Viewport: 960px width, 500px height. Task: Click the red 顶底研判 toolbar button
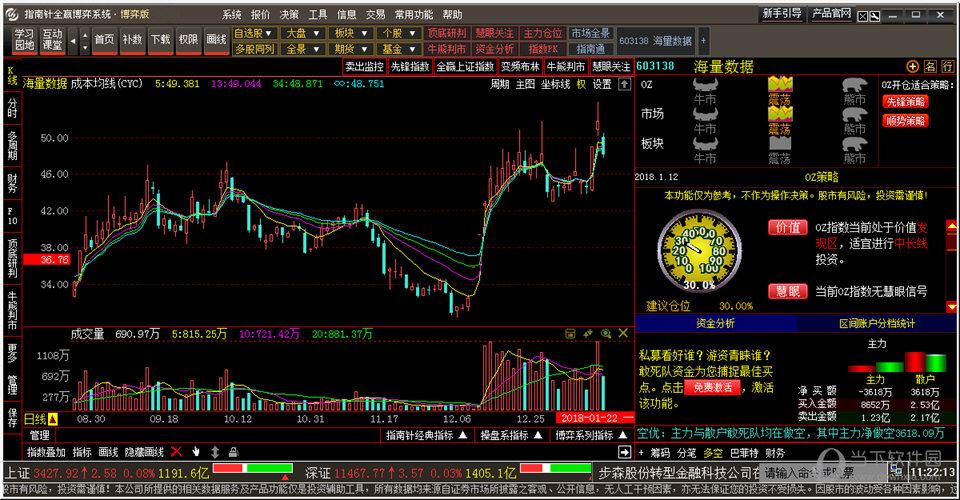click(447, 33)
